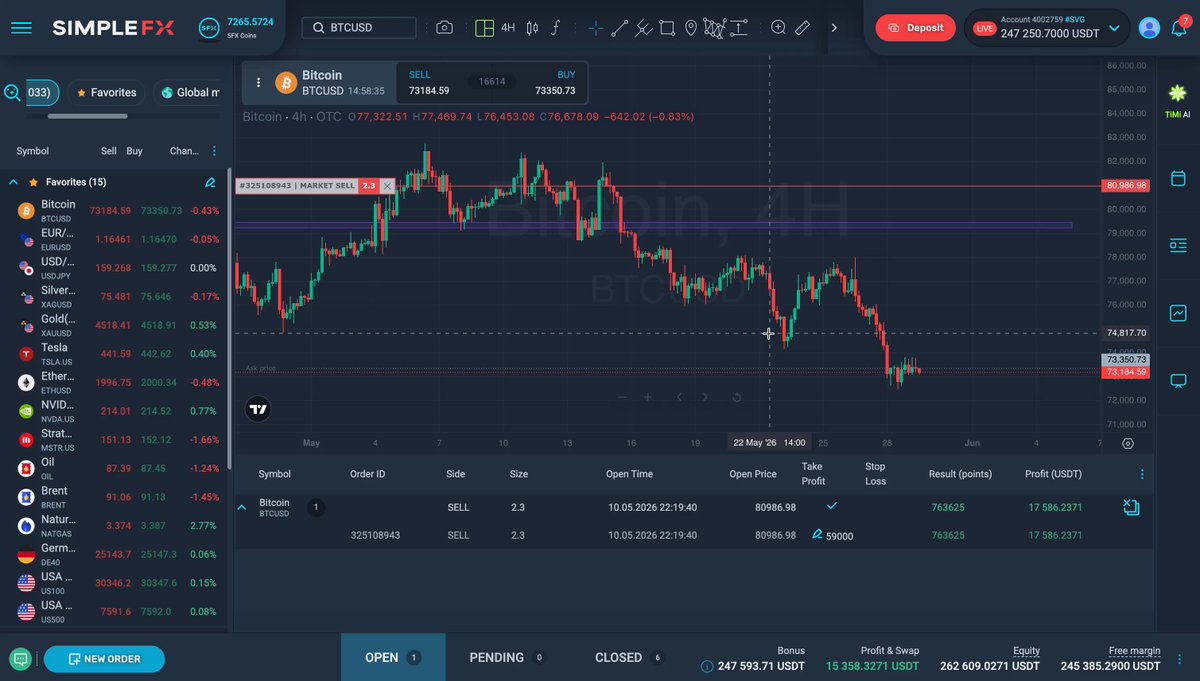Switch to the OPEN positions tab
Viewport: 1200px width, 681px height.
393,657
